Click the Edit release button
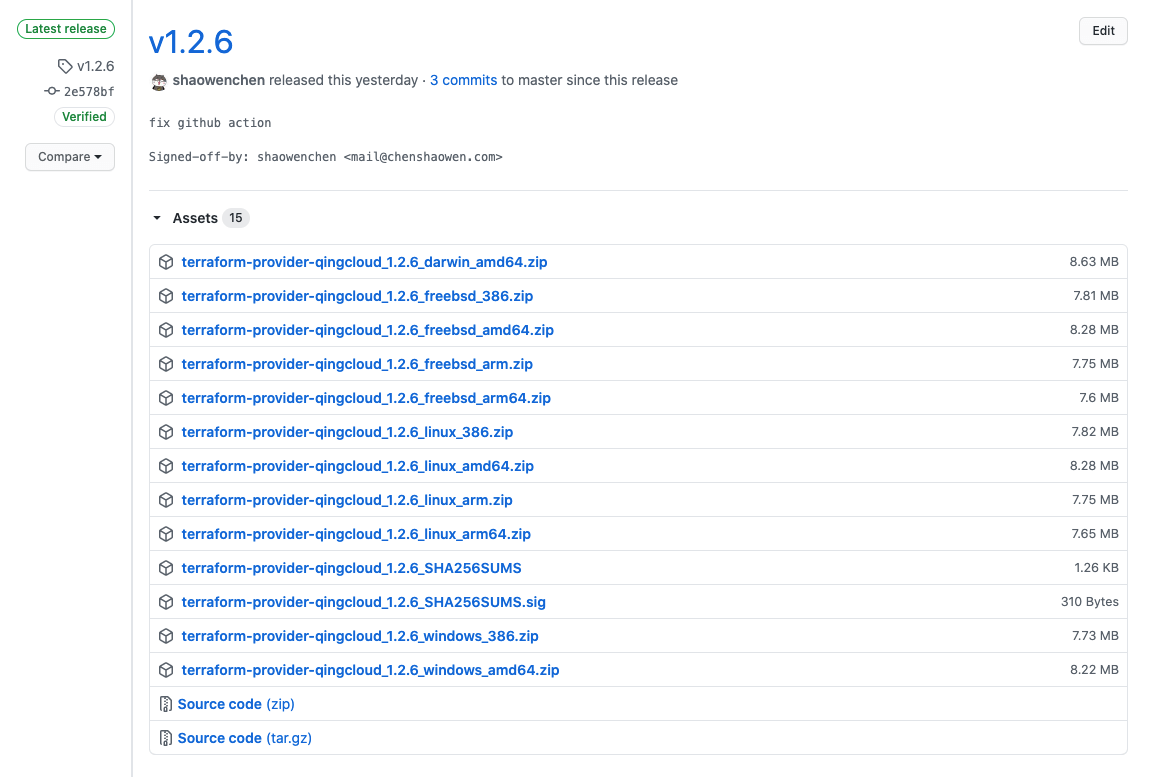 click(1103, 31)
